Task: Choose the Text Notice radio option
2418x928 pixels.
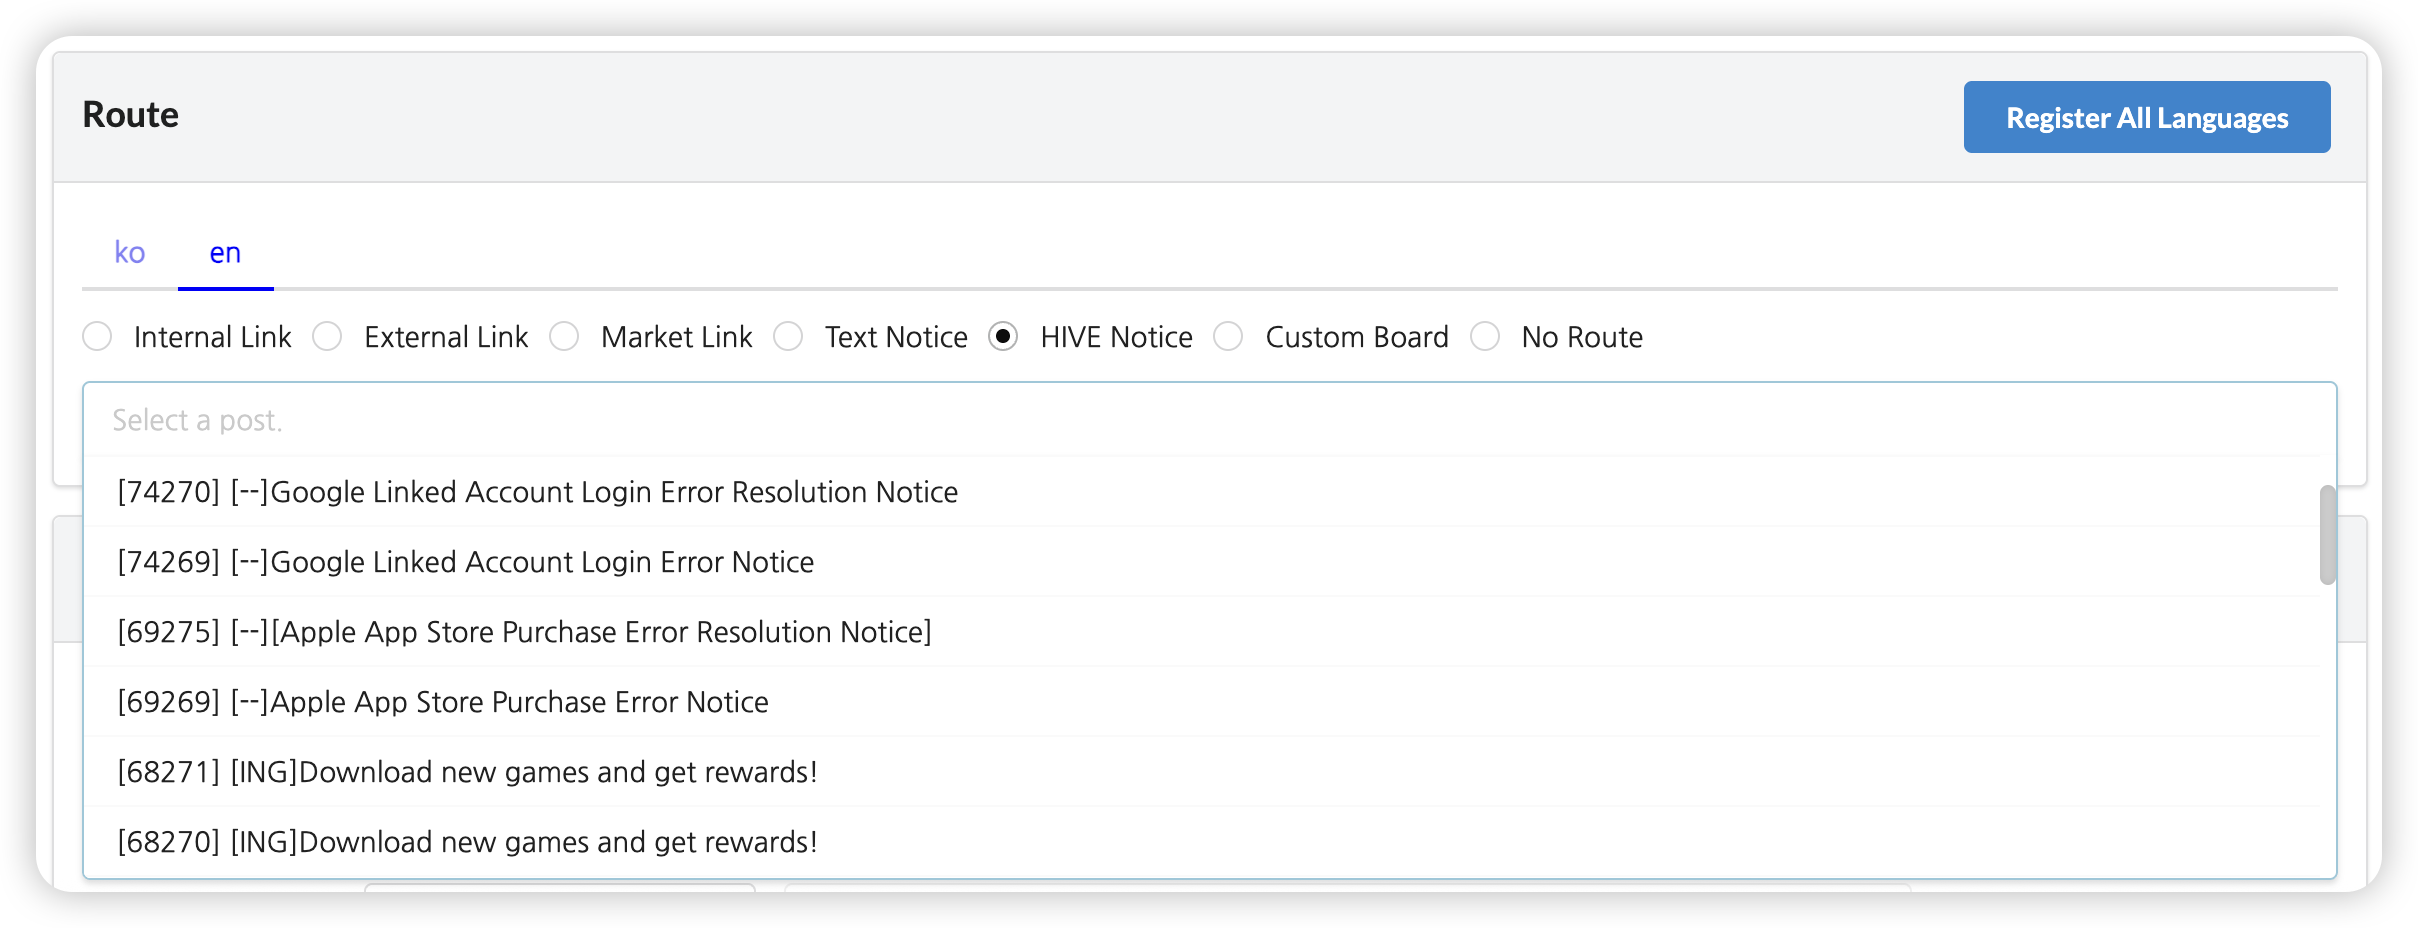Action: 789,337
